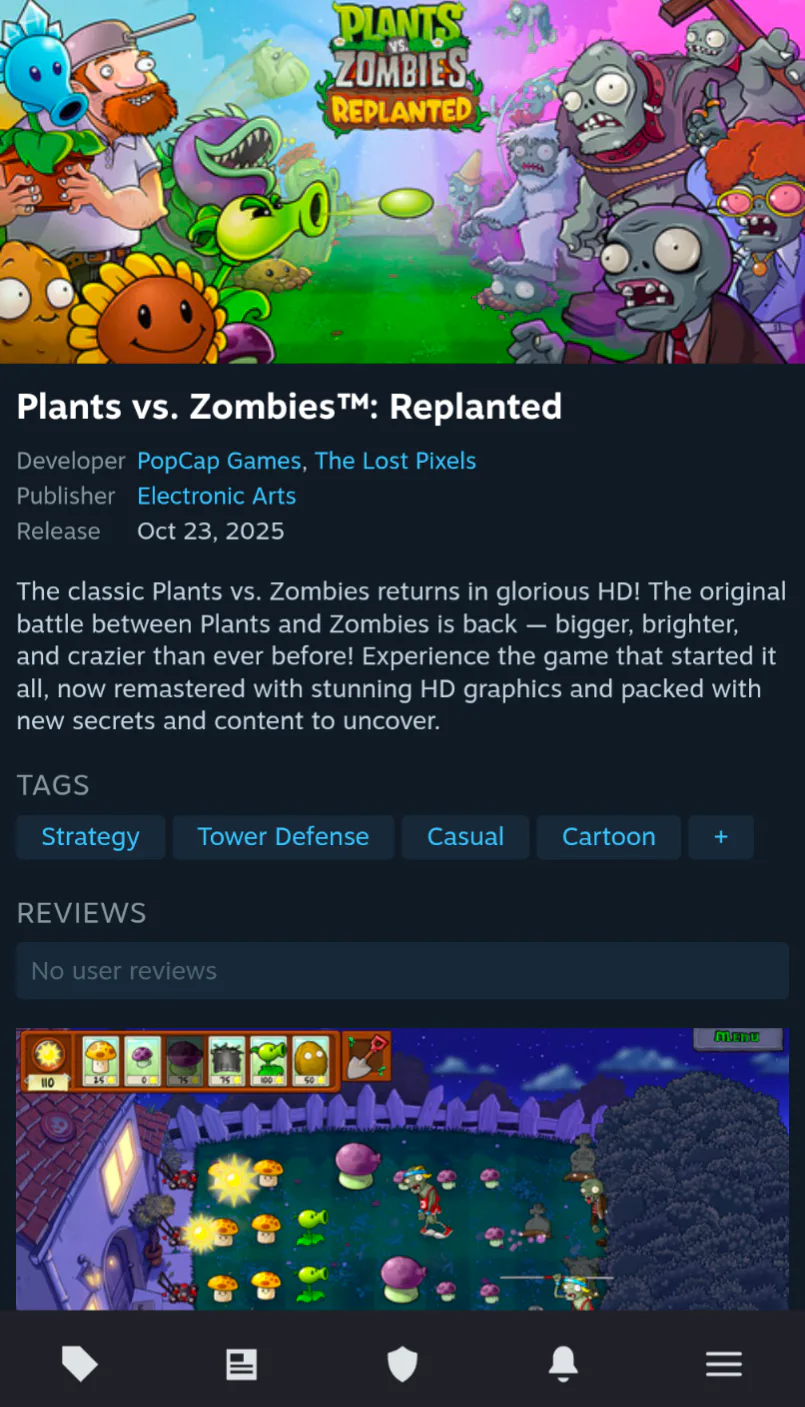Select the Casual tag
The width and height of the screenshot is (805, 1407).
click(x=465, y=837)
